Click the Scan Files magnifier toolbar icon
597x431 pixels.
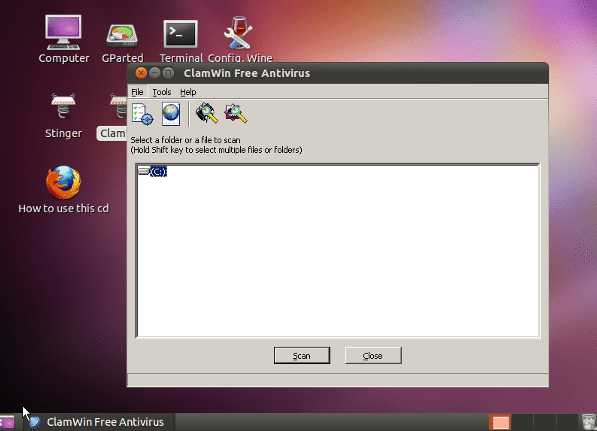[x=236, y=113]
